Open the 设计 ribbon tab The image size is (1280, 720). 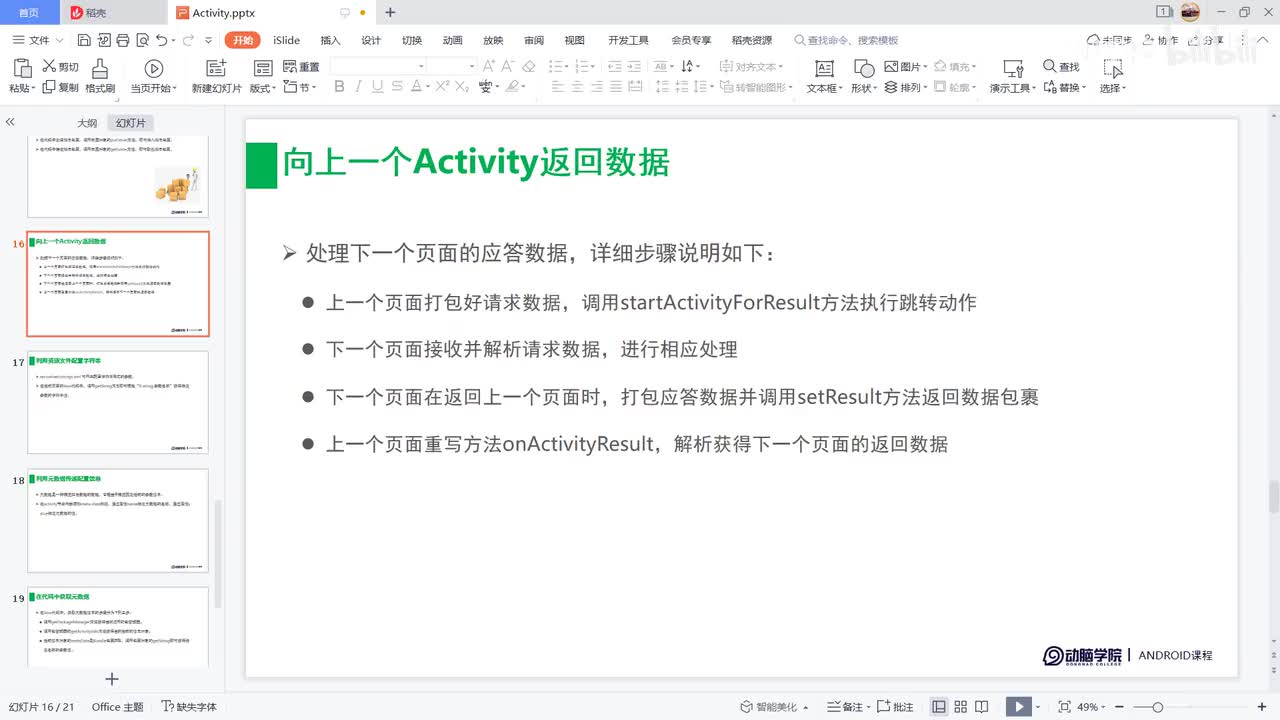click(x=371, y=40)
